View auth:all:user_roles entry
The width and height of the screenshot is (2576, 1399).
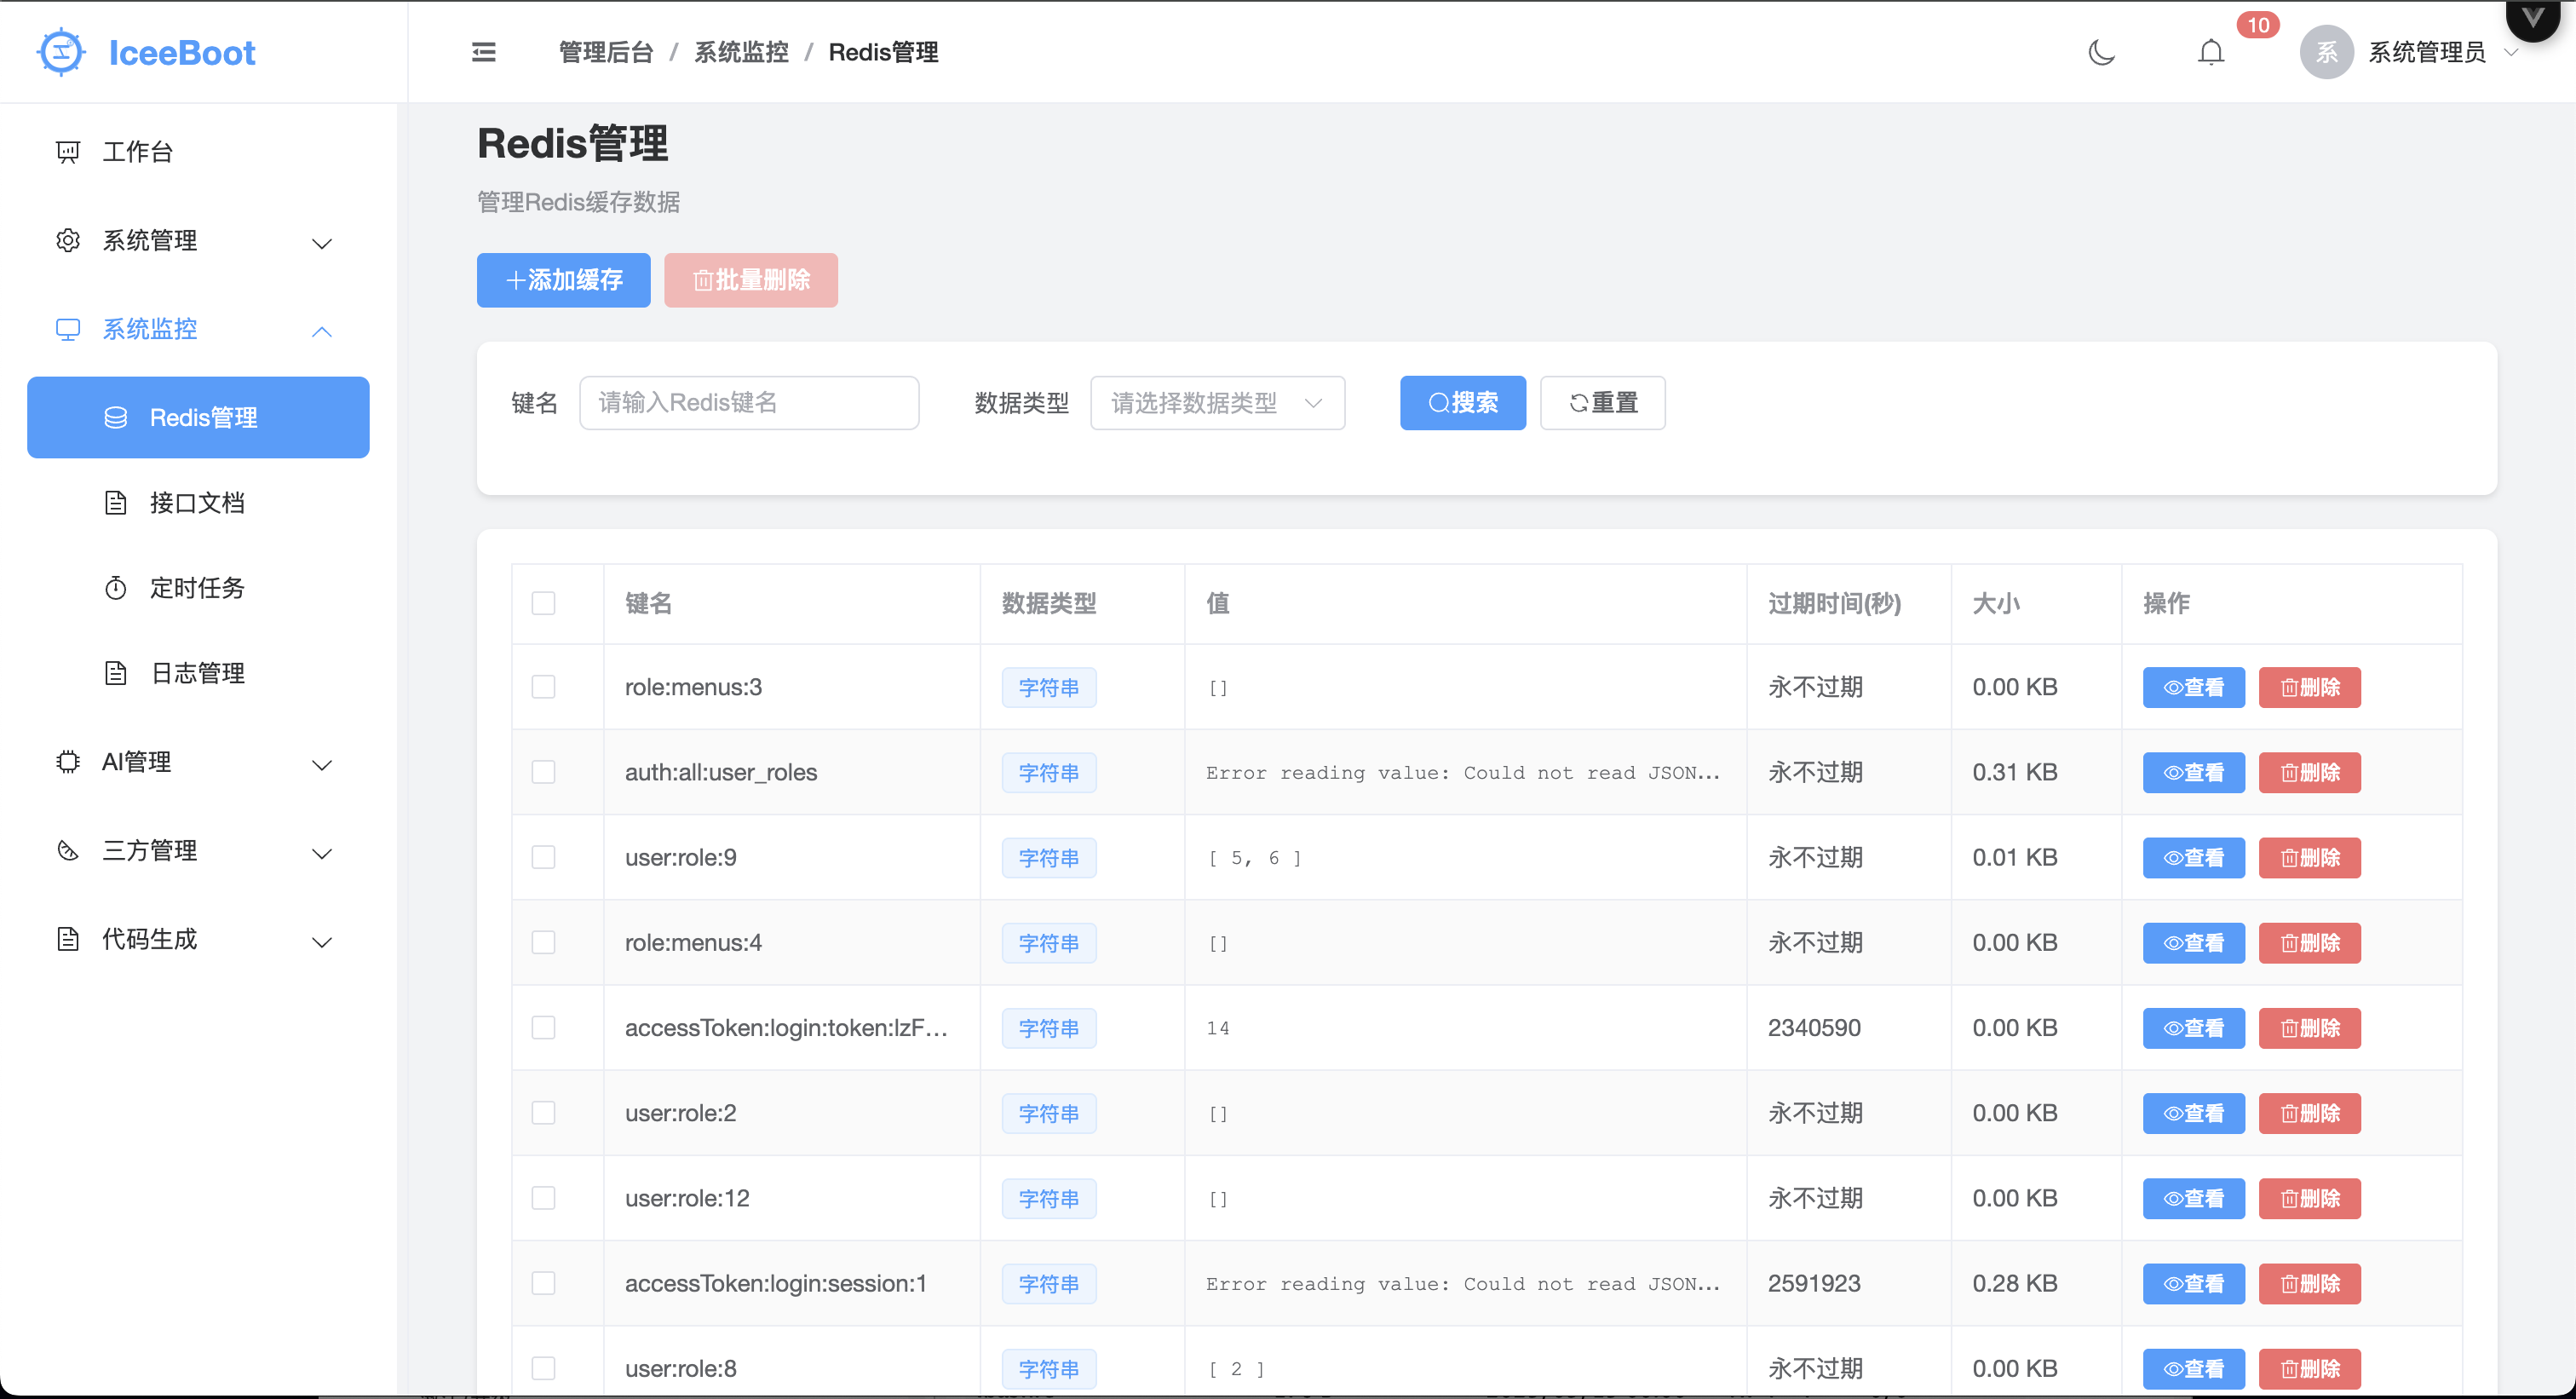coord(2194,772)
